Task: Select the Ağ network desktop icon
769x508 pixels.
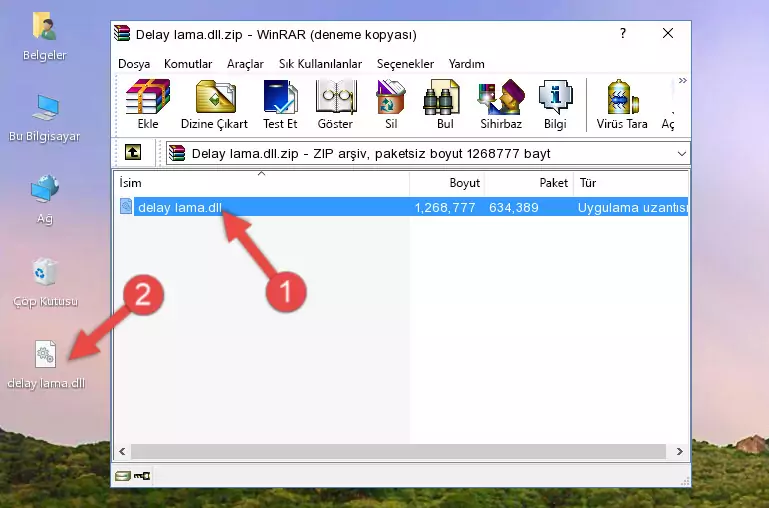Action: coord(45,199)
